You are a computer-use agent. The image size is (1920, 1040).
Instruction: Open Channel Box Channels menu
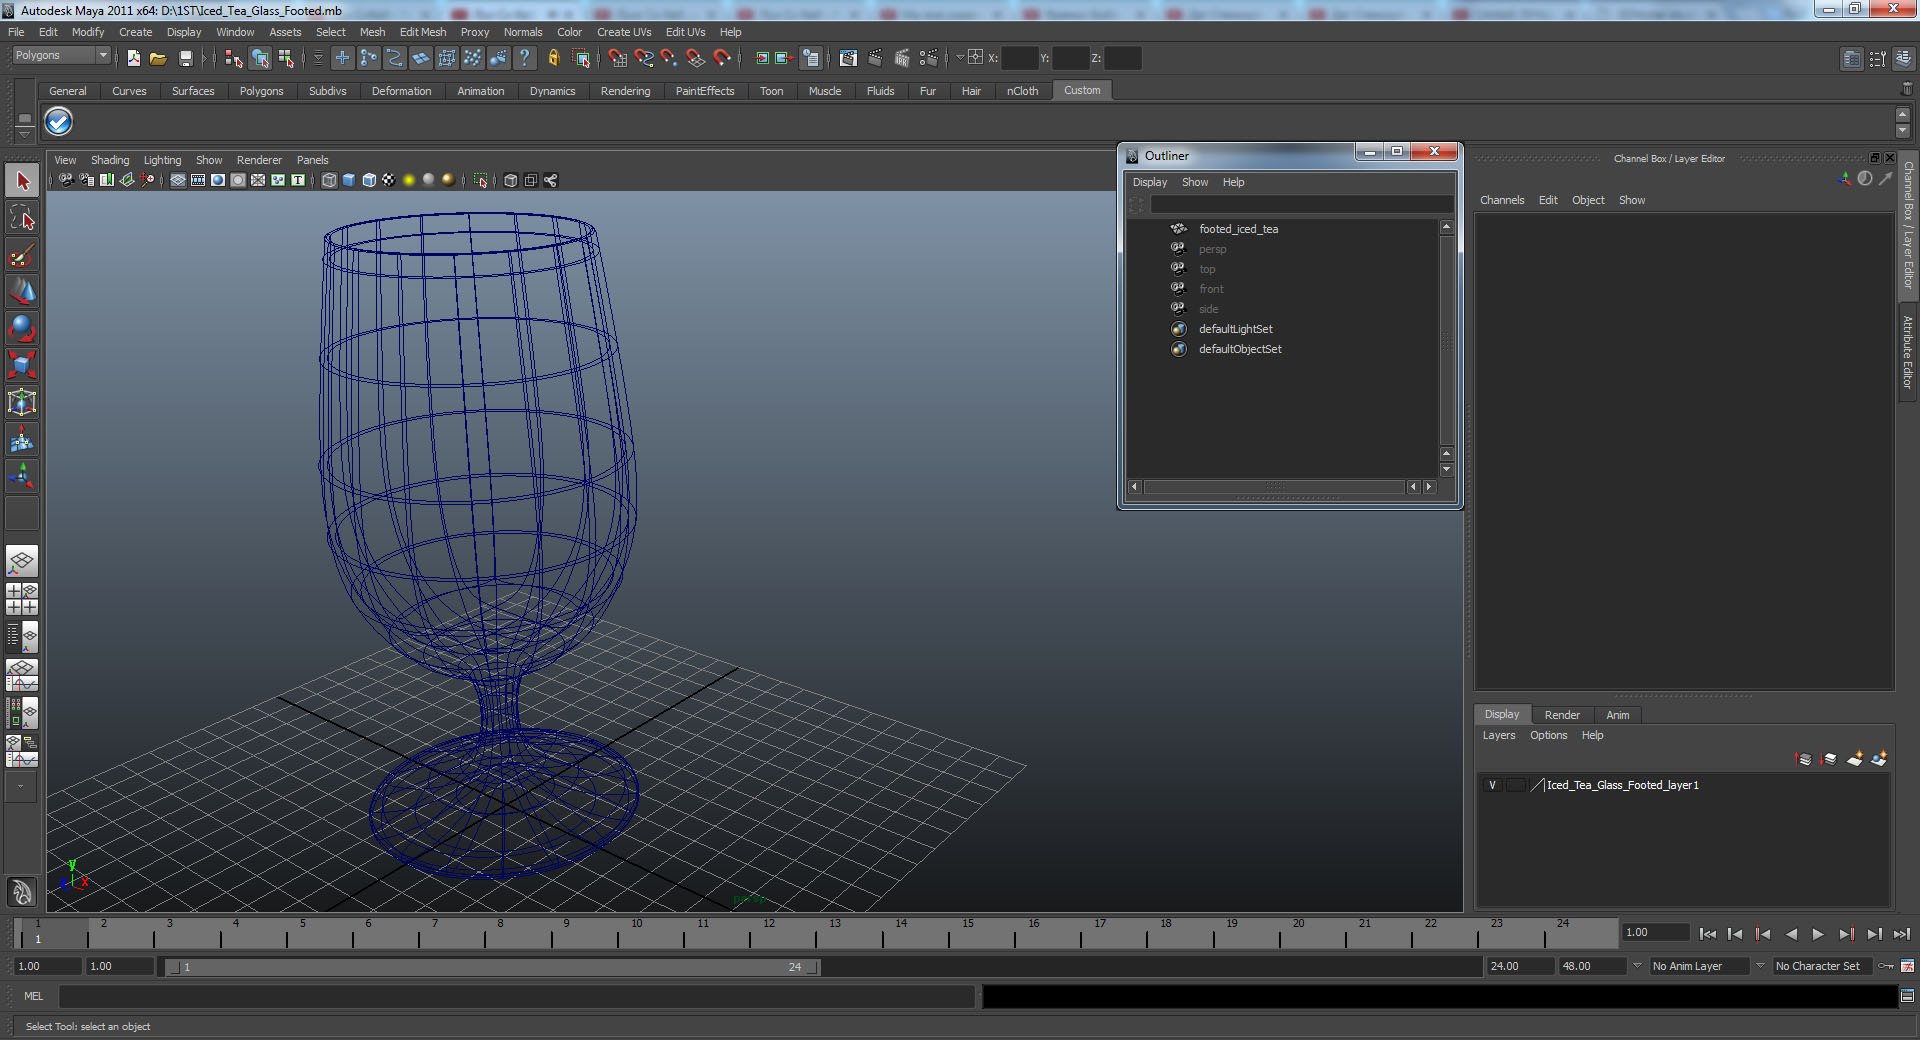click(1502, 200)
